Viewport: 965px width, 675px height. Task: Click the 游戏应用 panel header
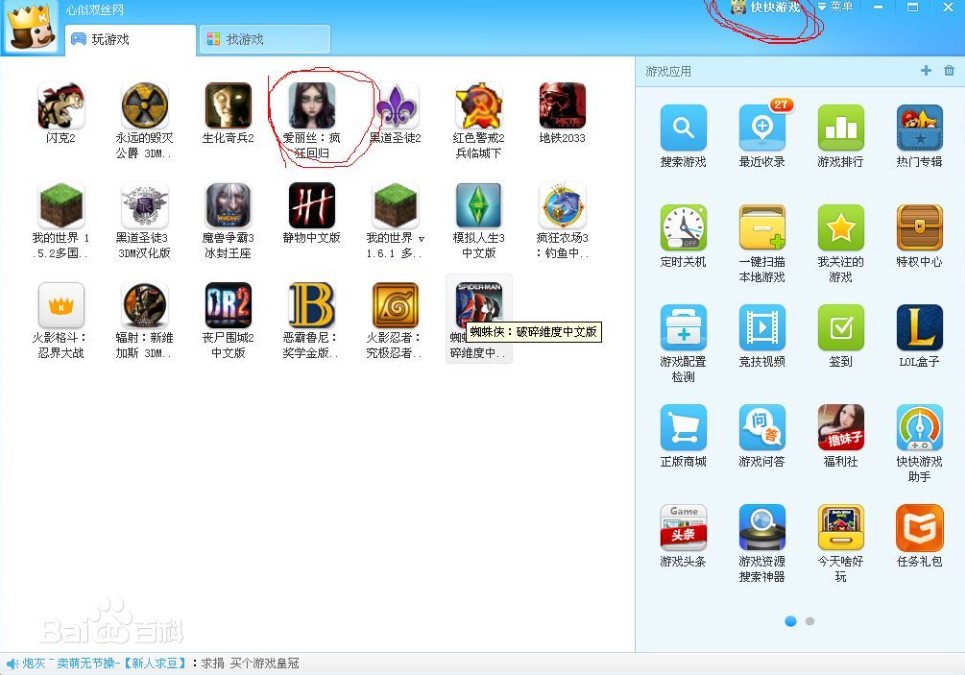[x=668, y=71]
